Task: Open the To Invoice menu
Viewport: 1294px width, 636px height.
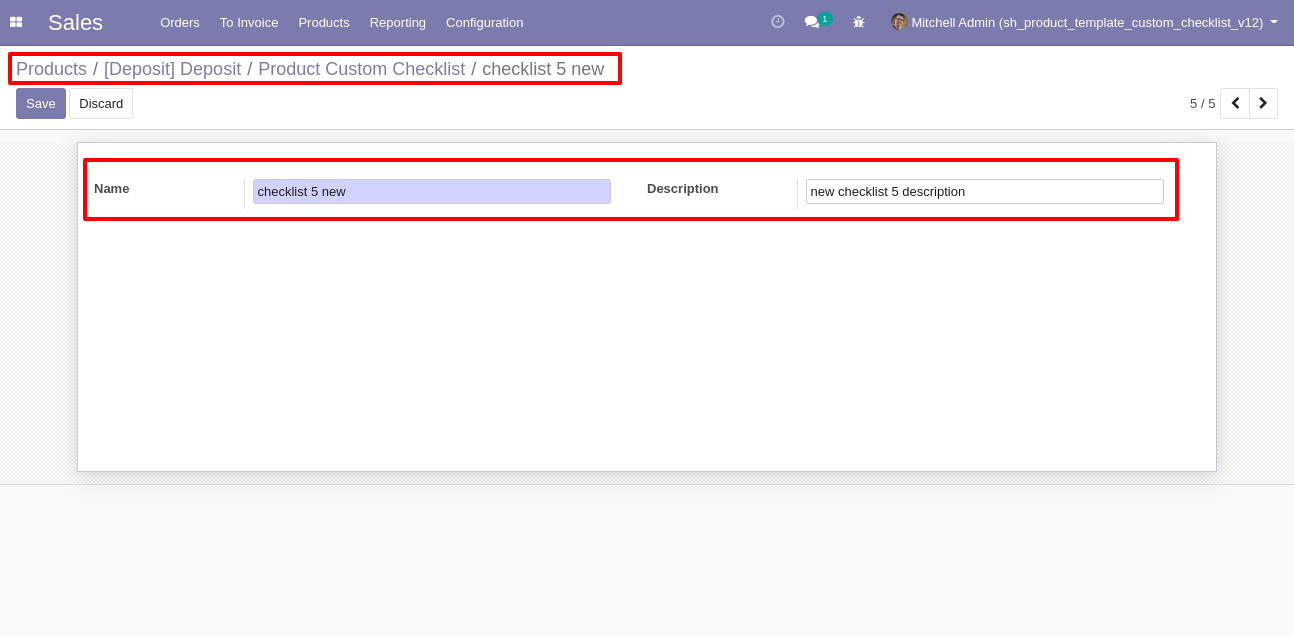Action: point(249,22)
